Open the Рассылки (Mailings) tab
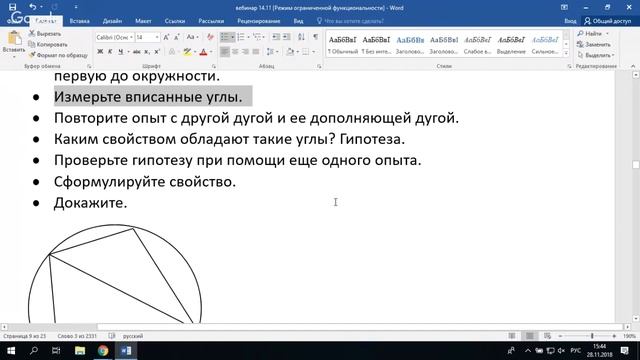640x360 pixels. (x=211, y=21)
